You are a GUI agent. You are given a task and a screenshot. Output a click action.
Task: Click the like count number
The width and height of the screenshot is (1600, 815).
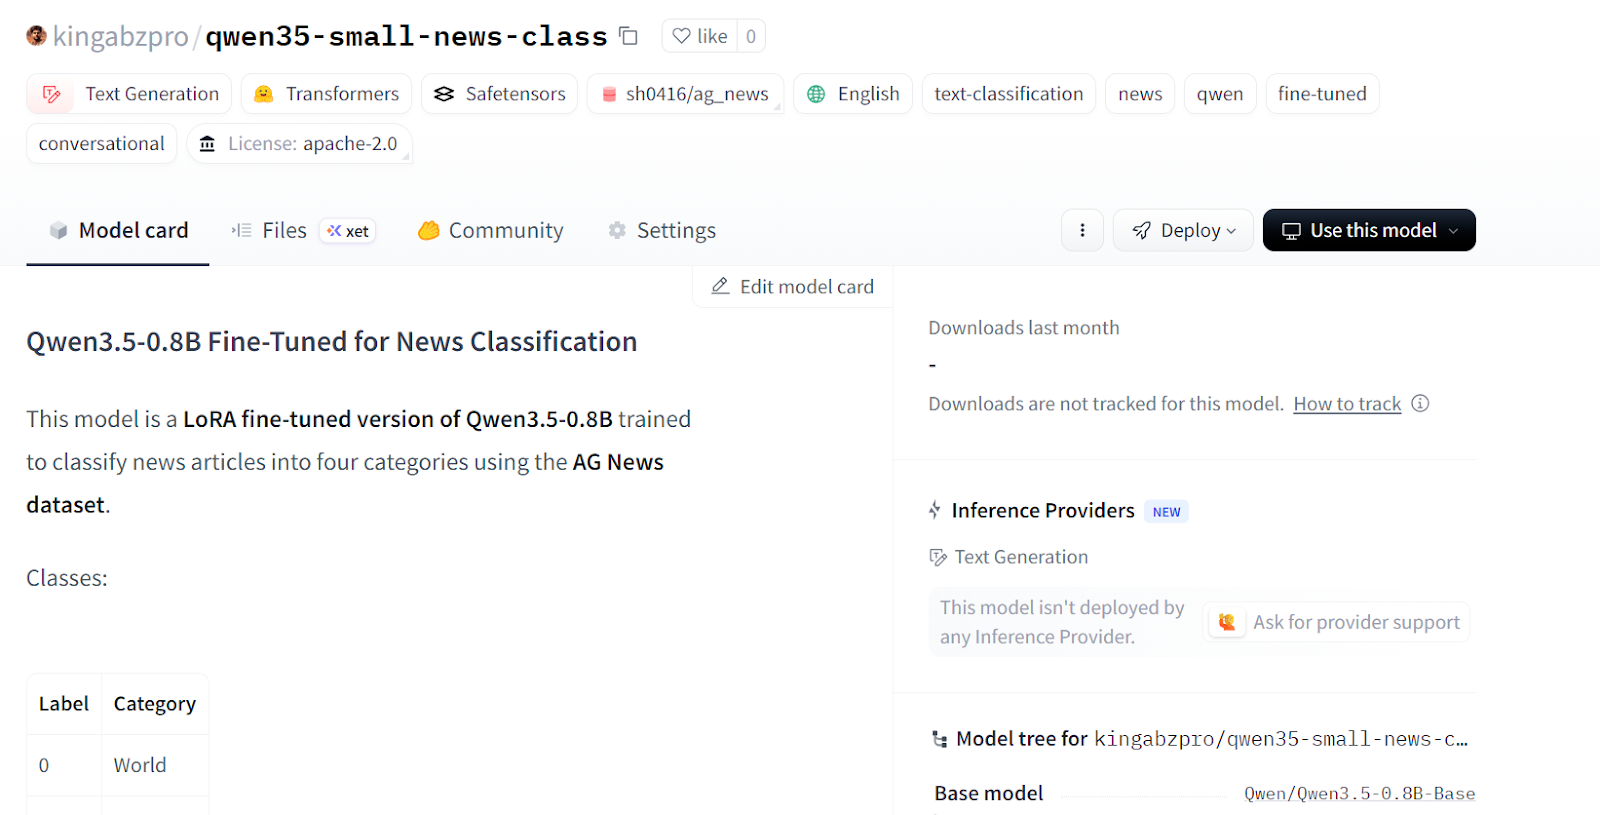751,36
